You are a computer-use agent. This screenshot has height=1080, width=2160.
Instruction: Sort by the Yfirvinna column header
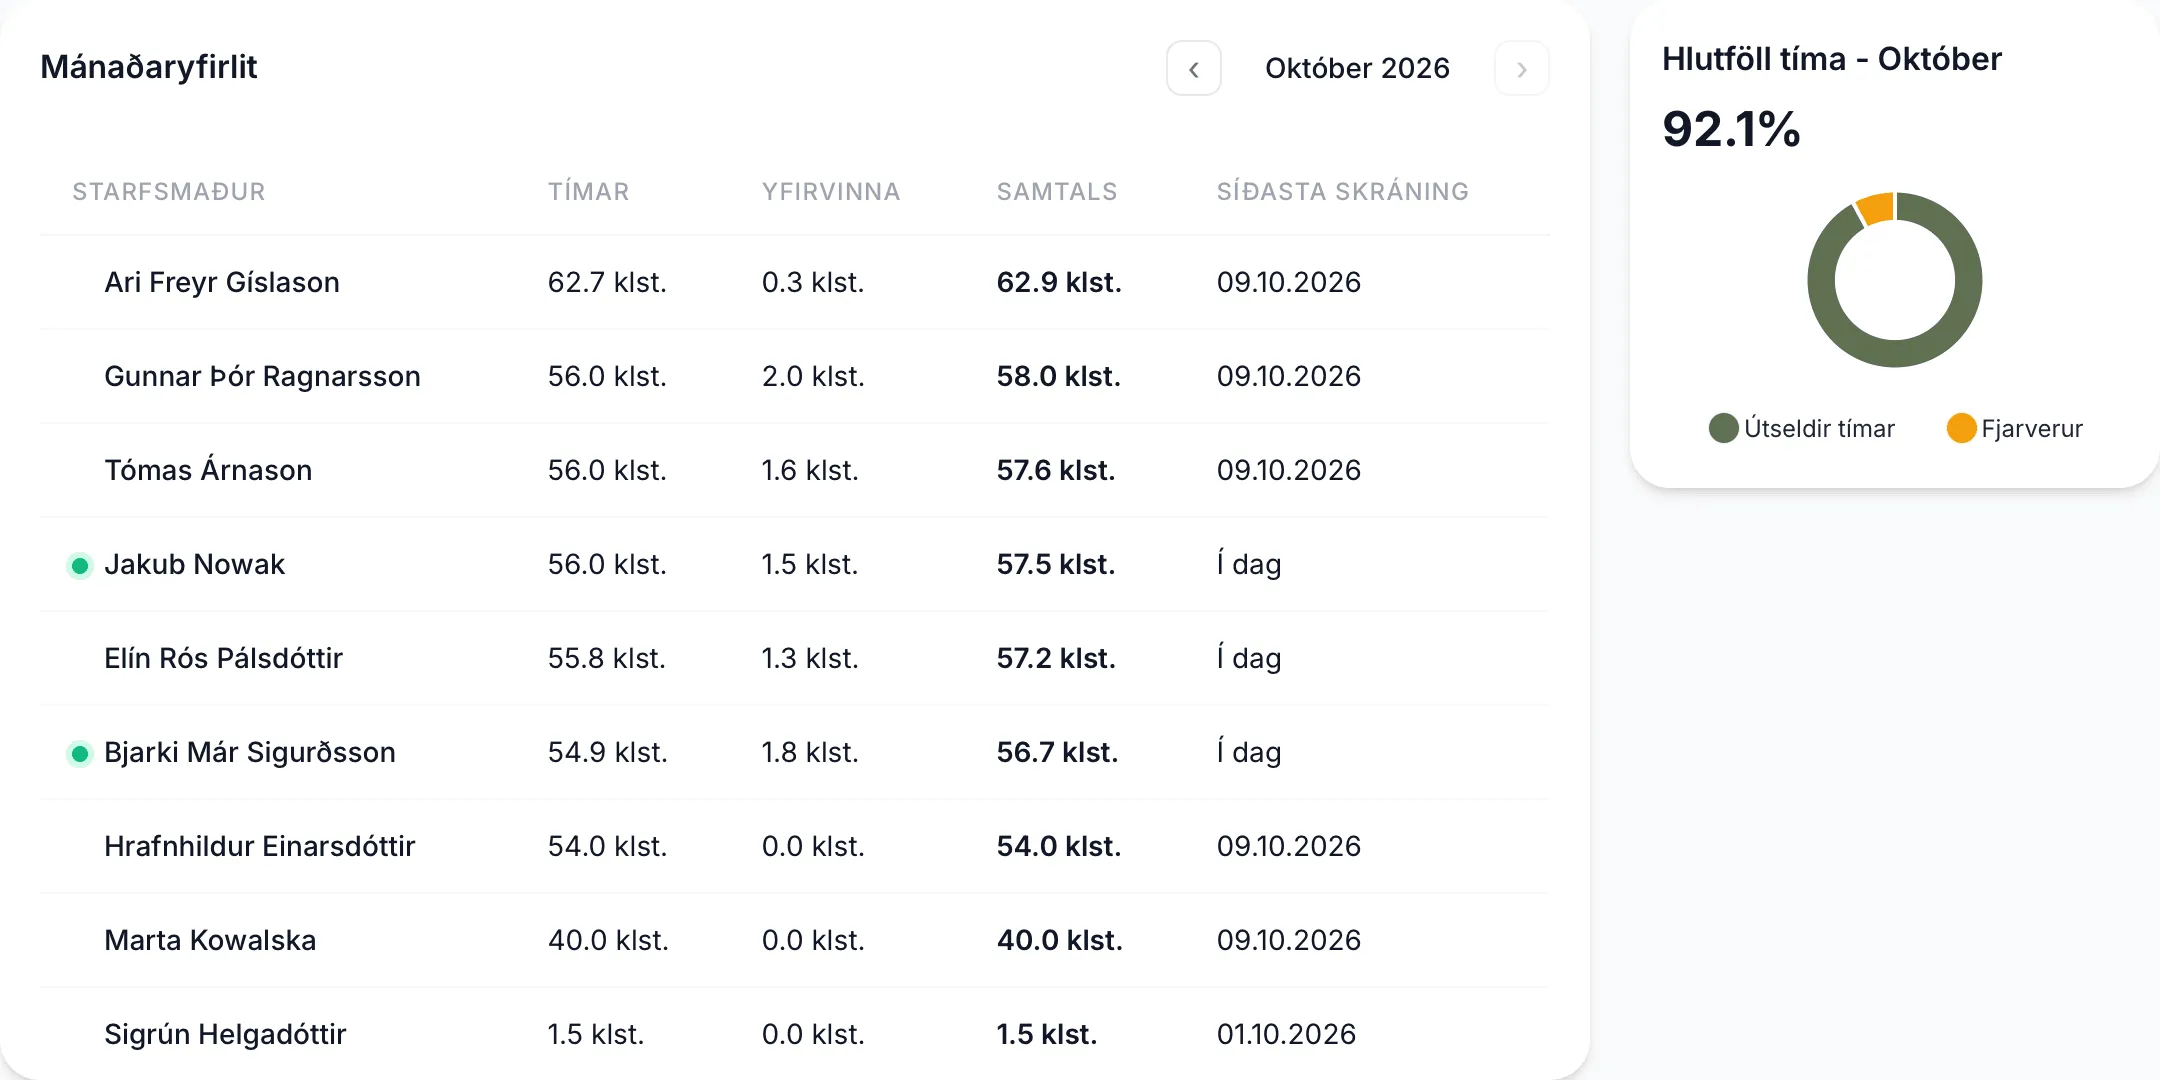tap(831, 191)
